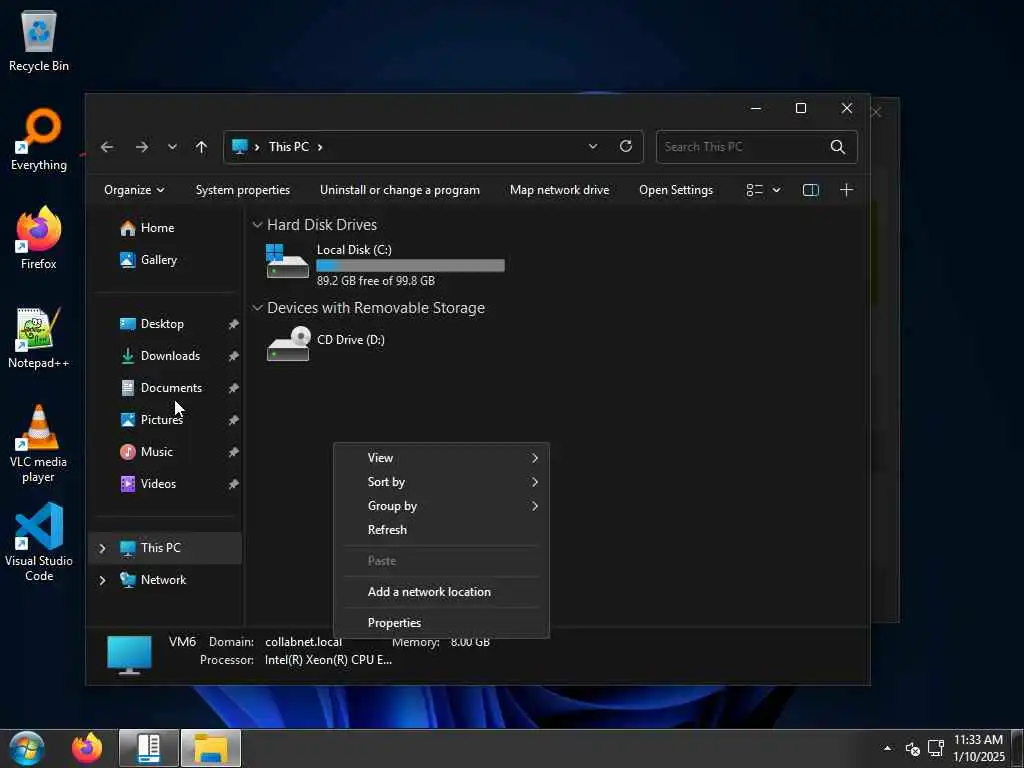This screenshot has width=1024, height=768.
Task: Open System properties
Action: click(x=243, y=190)
